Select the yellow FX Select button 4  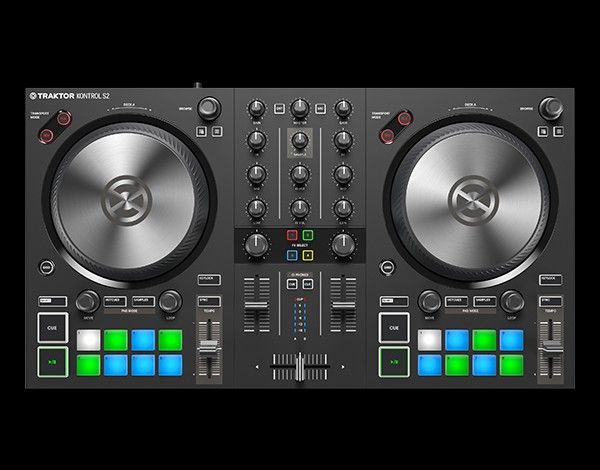point(308,255)
